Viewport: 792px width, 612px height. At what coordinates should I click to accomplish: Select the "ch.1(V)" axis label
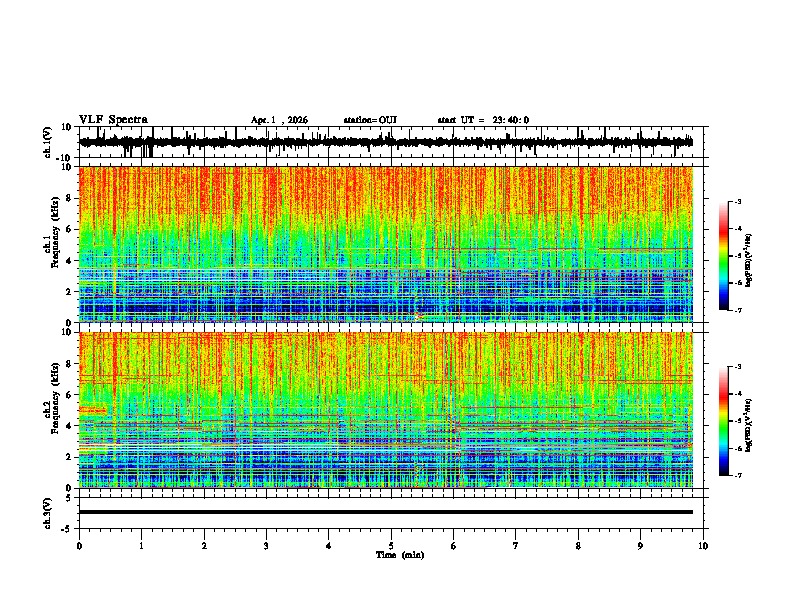pyautogui.click(x=48, y=142)
